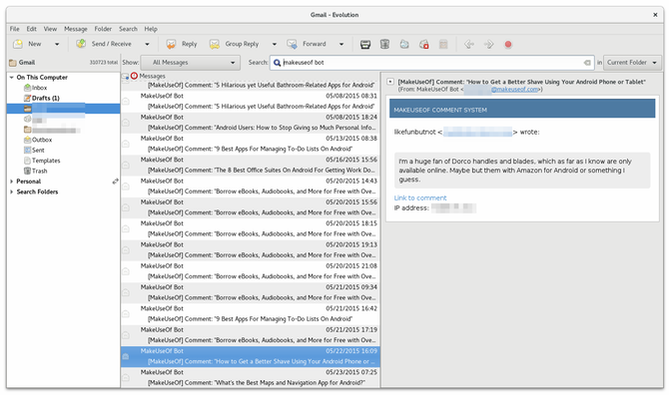Go to next message arrow

(489, 44)
